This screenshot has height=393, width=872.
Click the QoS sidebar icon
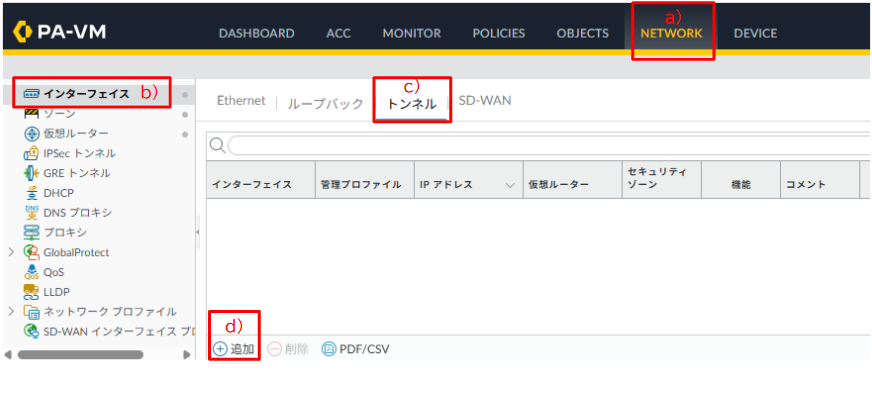[x=31, y=272]
